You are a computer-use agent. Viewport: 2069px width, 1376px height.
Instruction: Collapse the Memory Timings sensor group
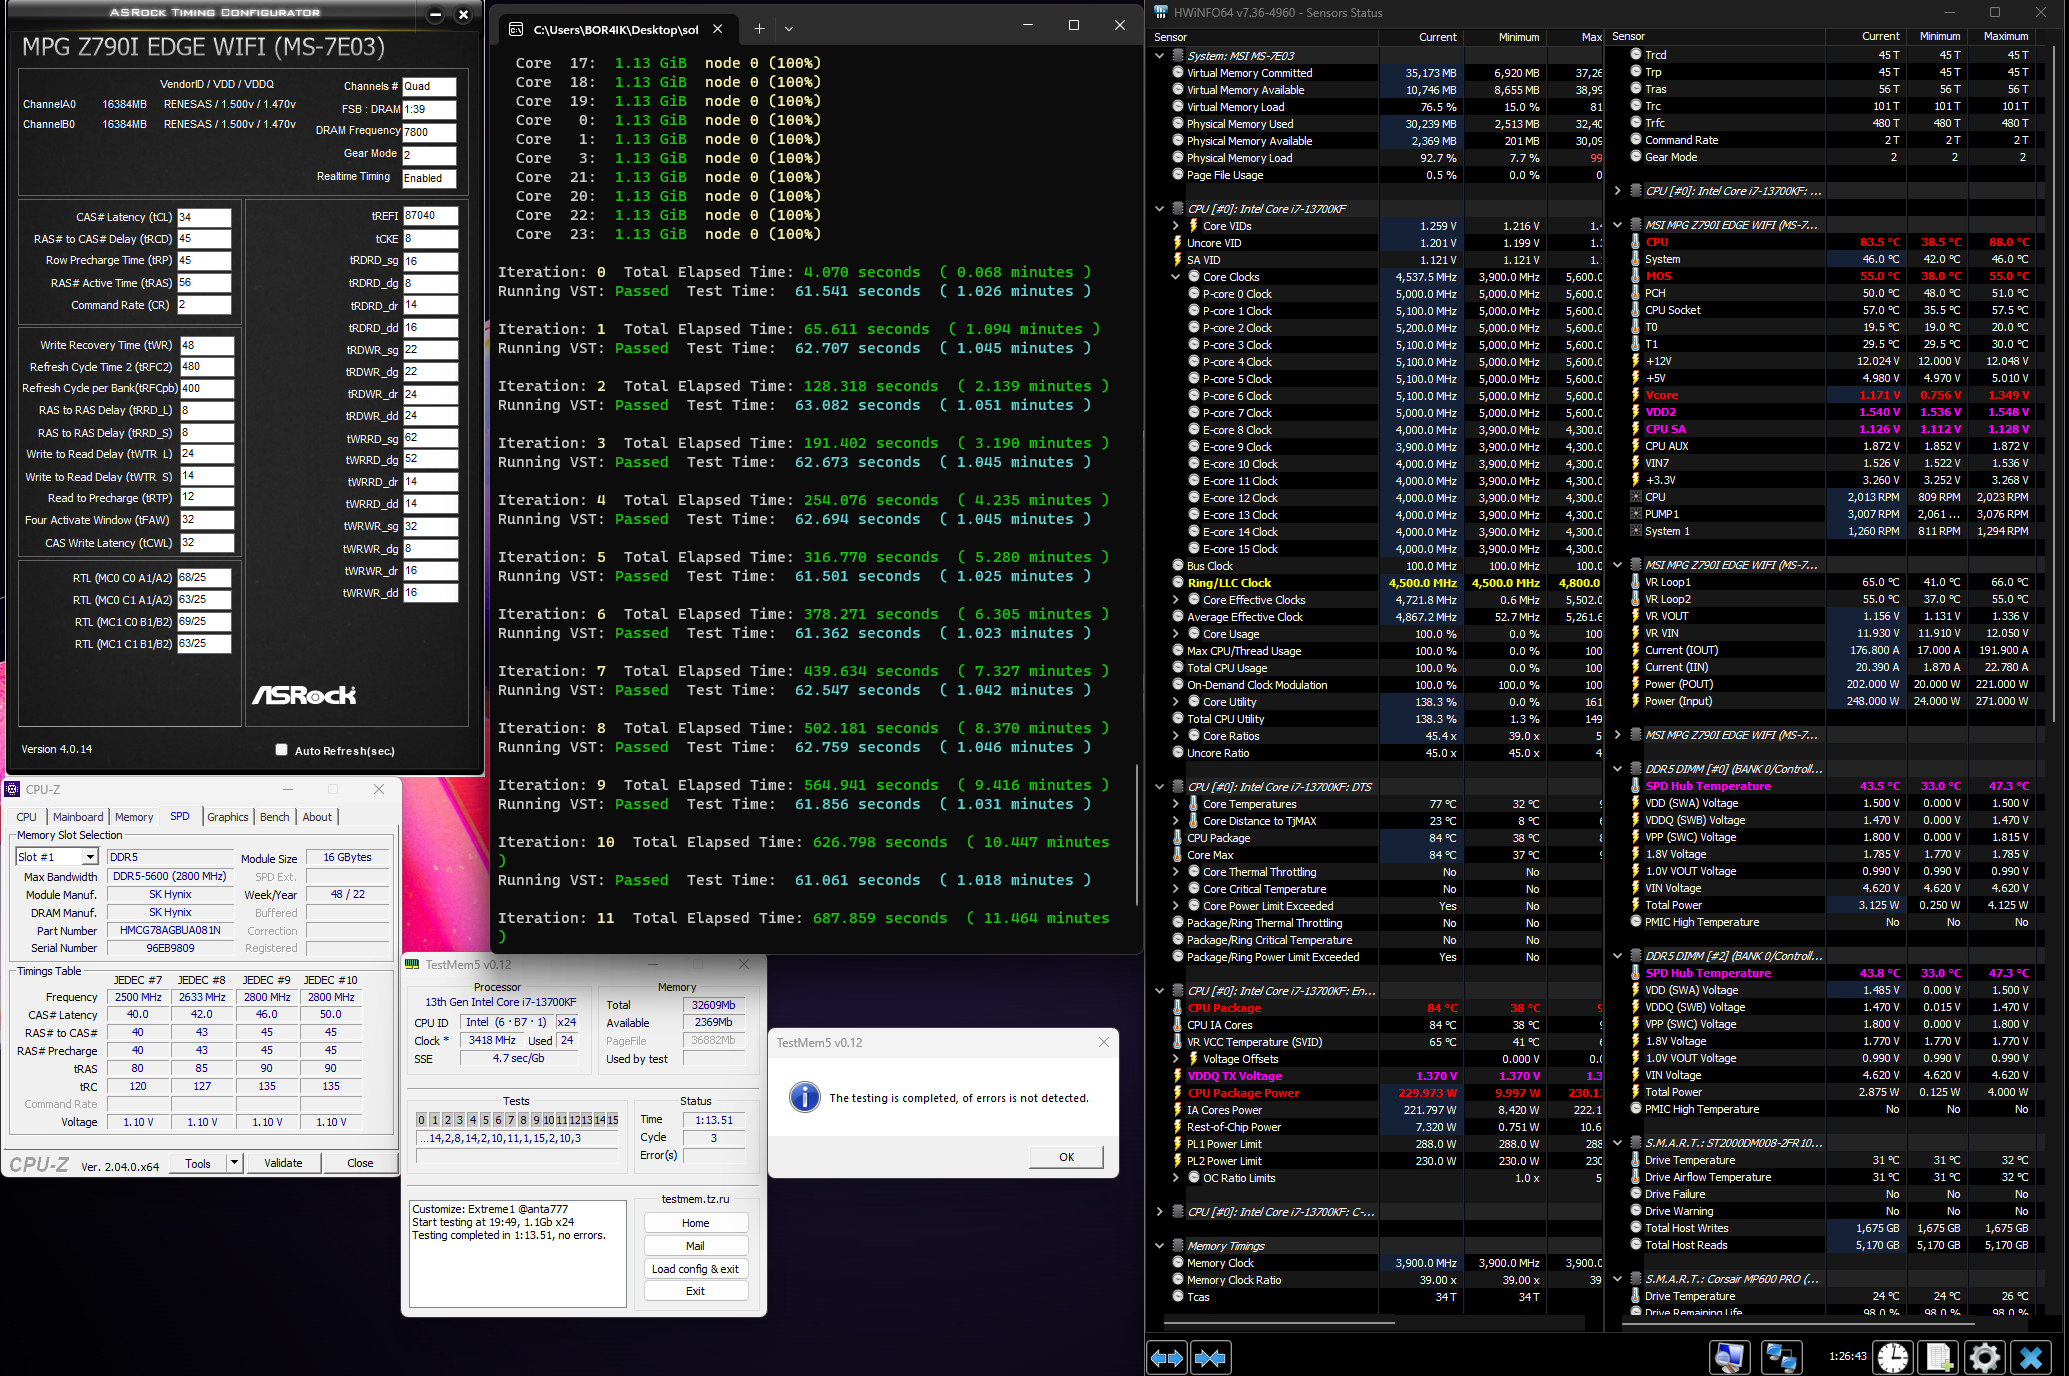(x=1159, y=1246)
